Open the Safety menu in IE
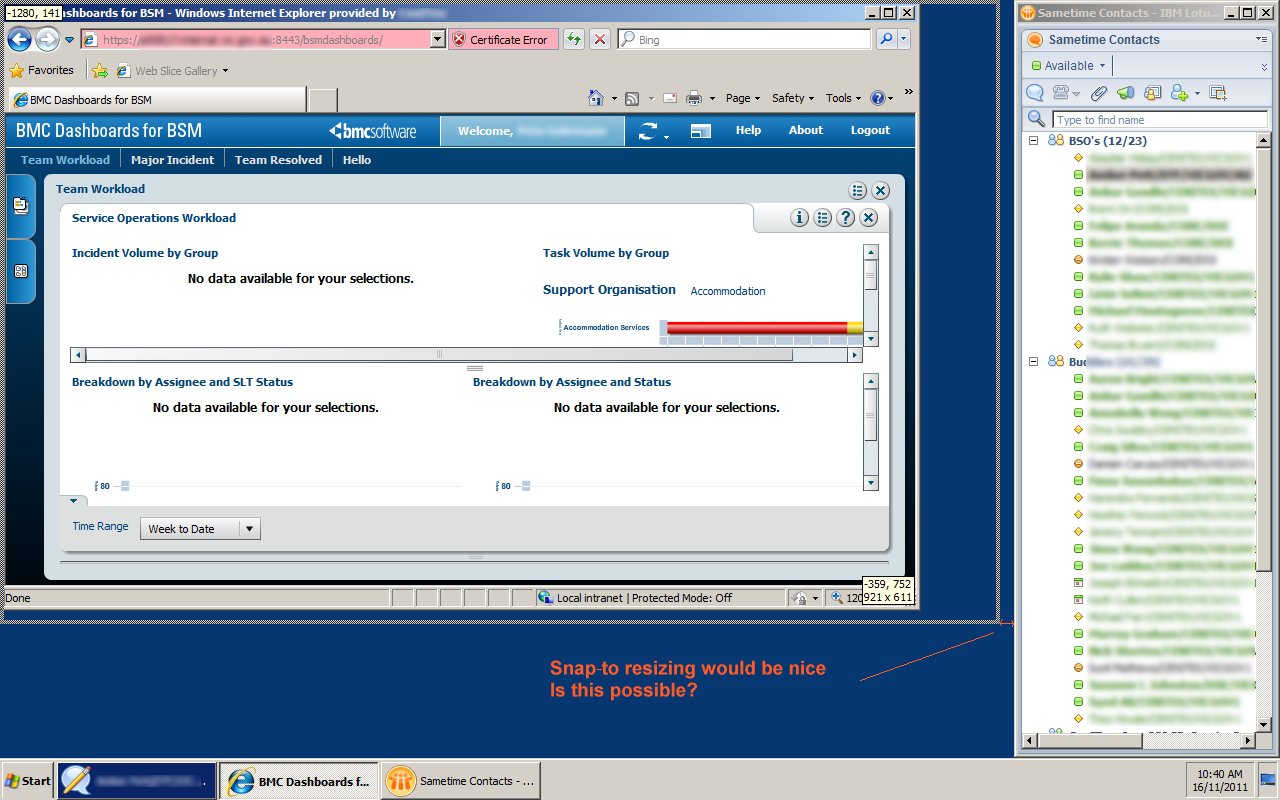This screenshot has width=1280, height=800. (792, 98)
